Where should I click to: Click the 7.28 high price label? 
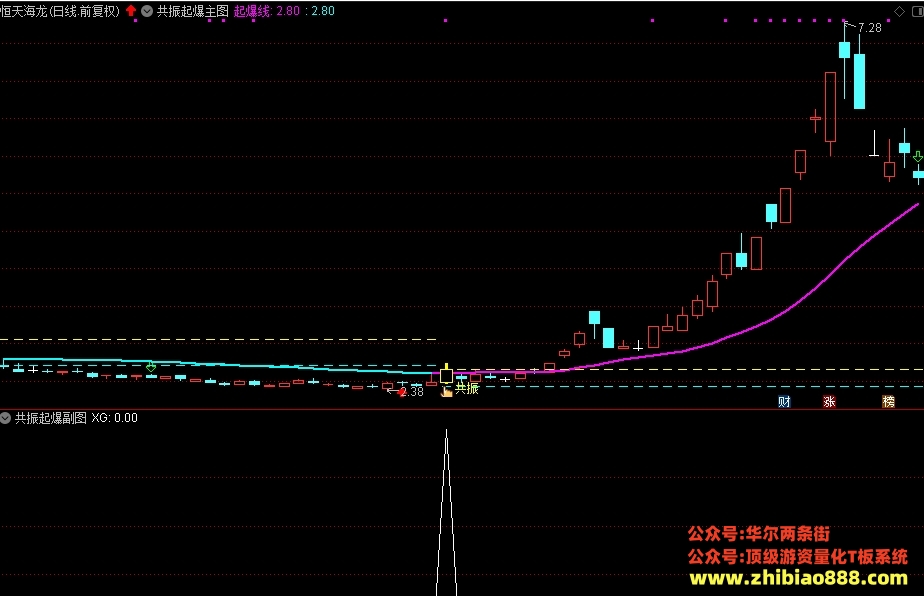pyautogui.click(x=870, y=28)
